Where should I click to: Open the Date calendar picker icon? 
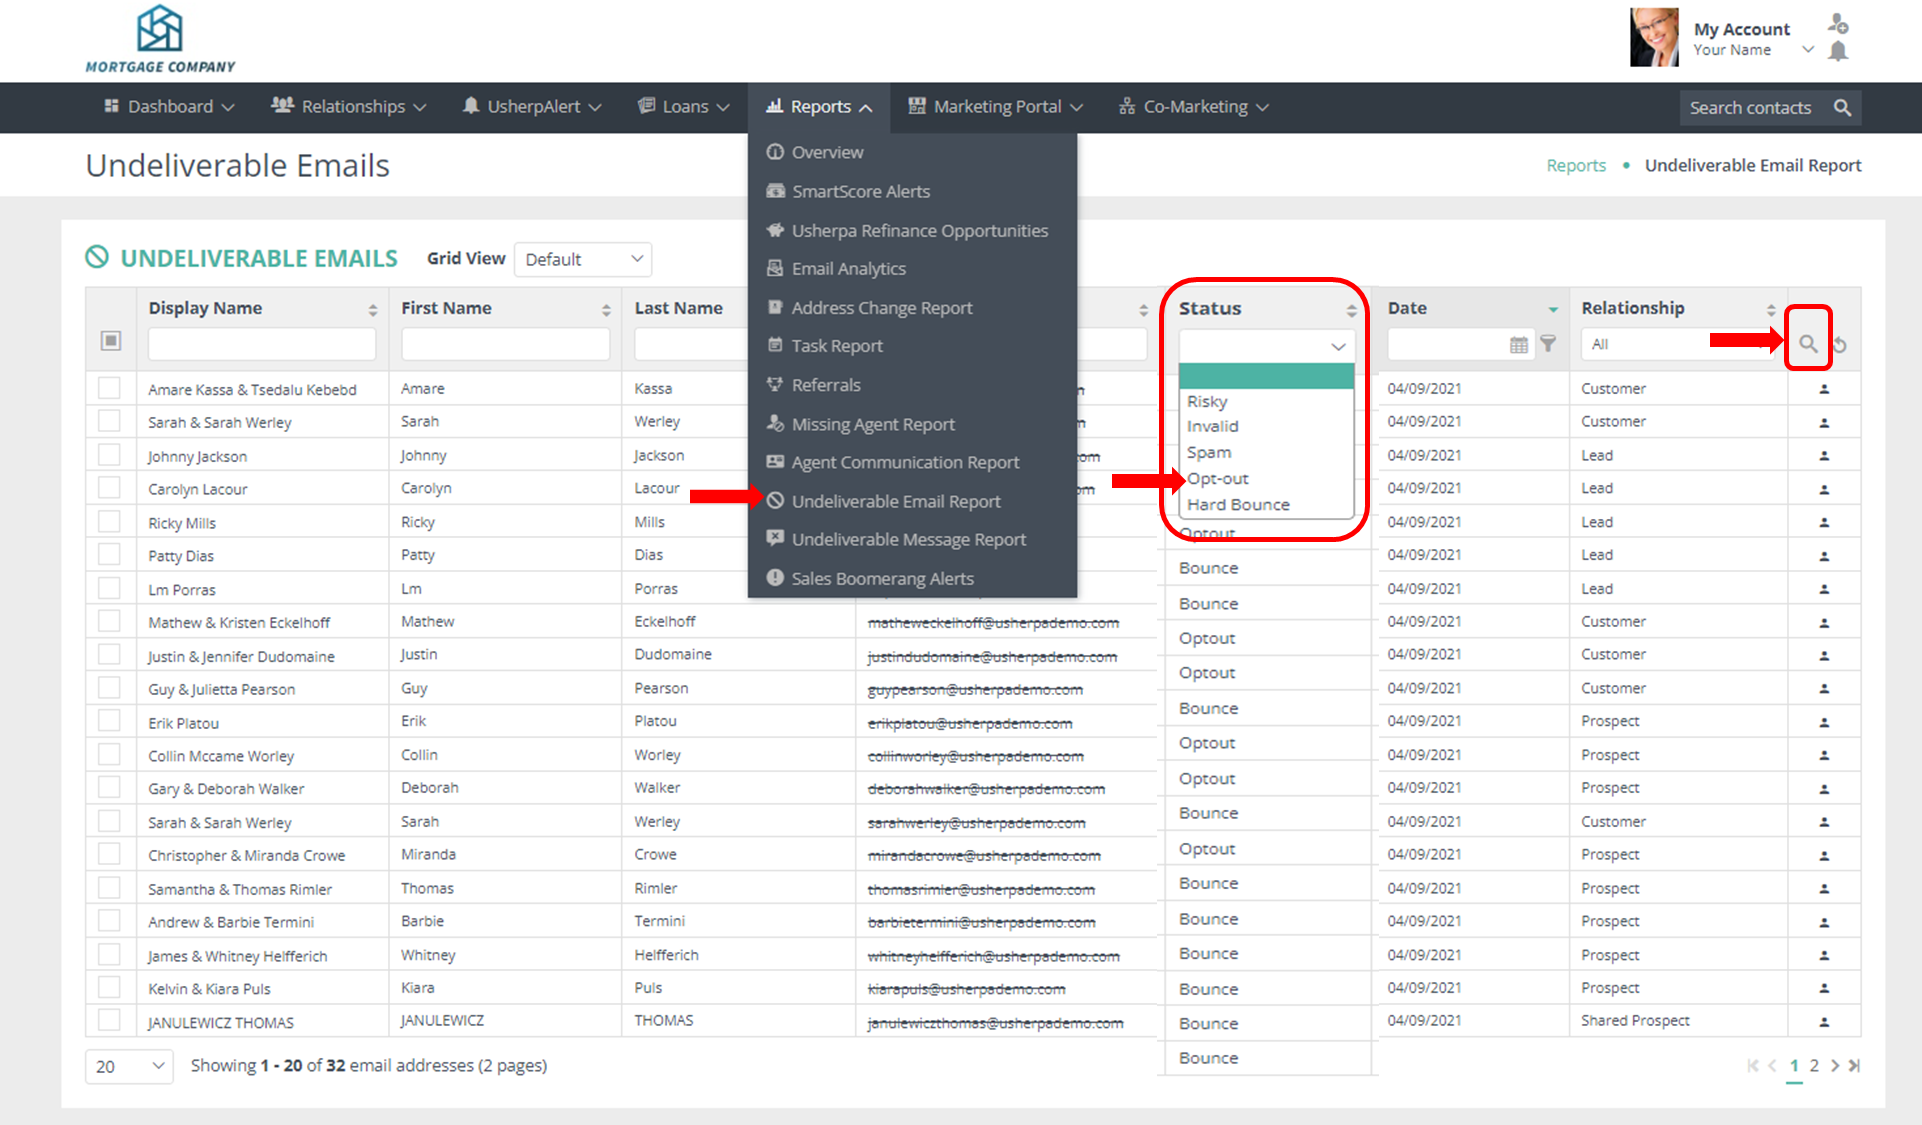click(1518, 345)
